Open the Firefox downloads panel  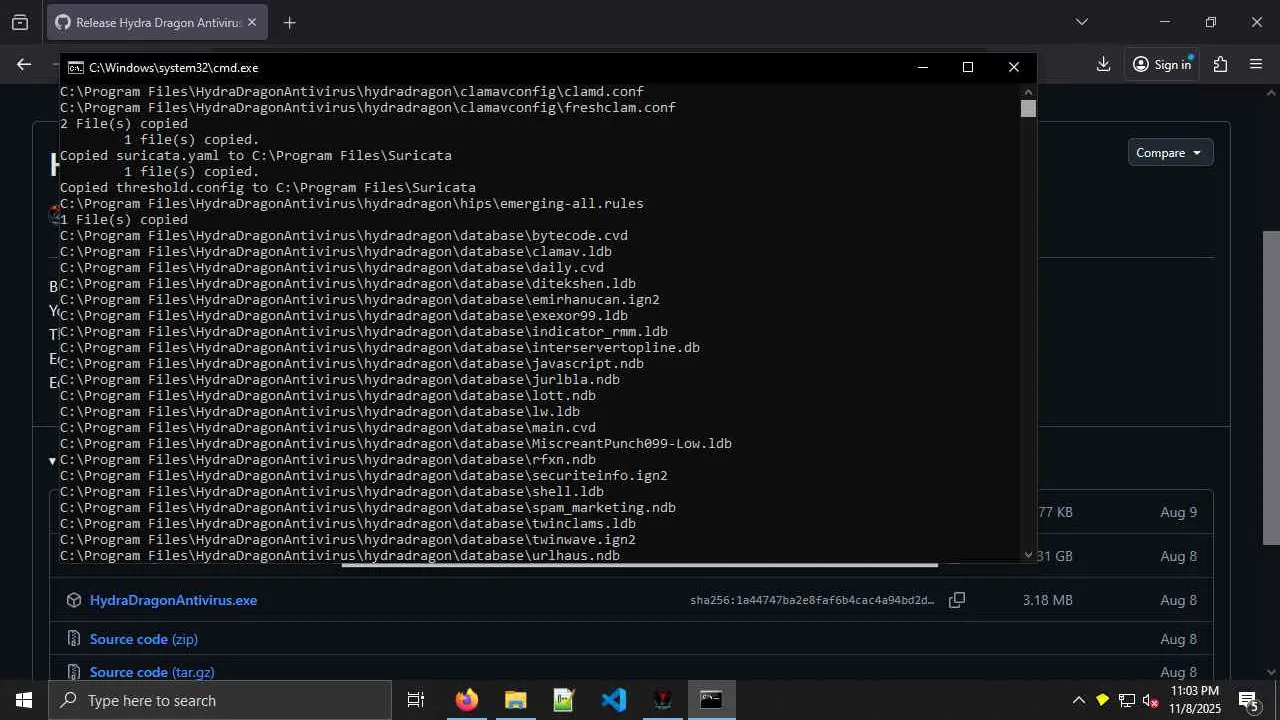[1103, 64]
